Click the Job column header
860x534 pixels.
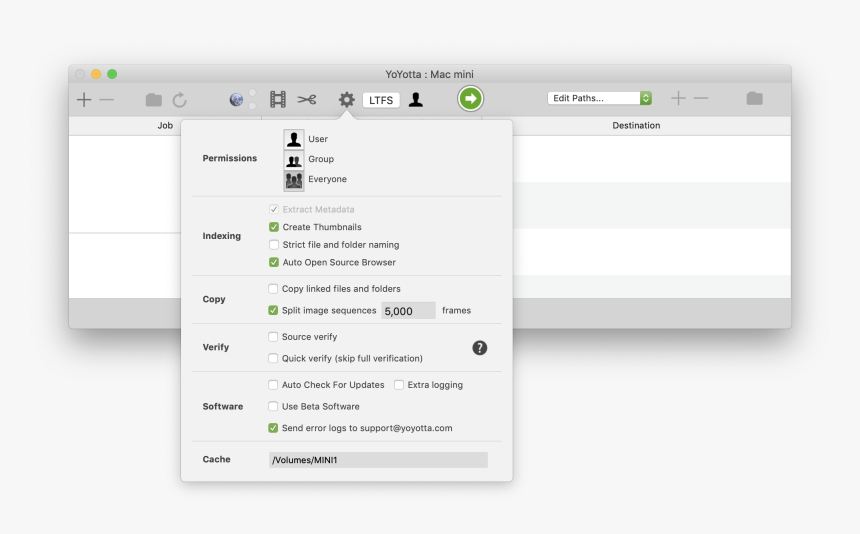(x=165, y=126)
